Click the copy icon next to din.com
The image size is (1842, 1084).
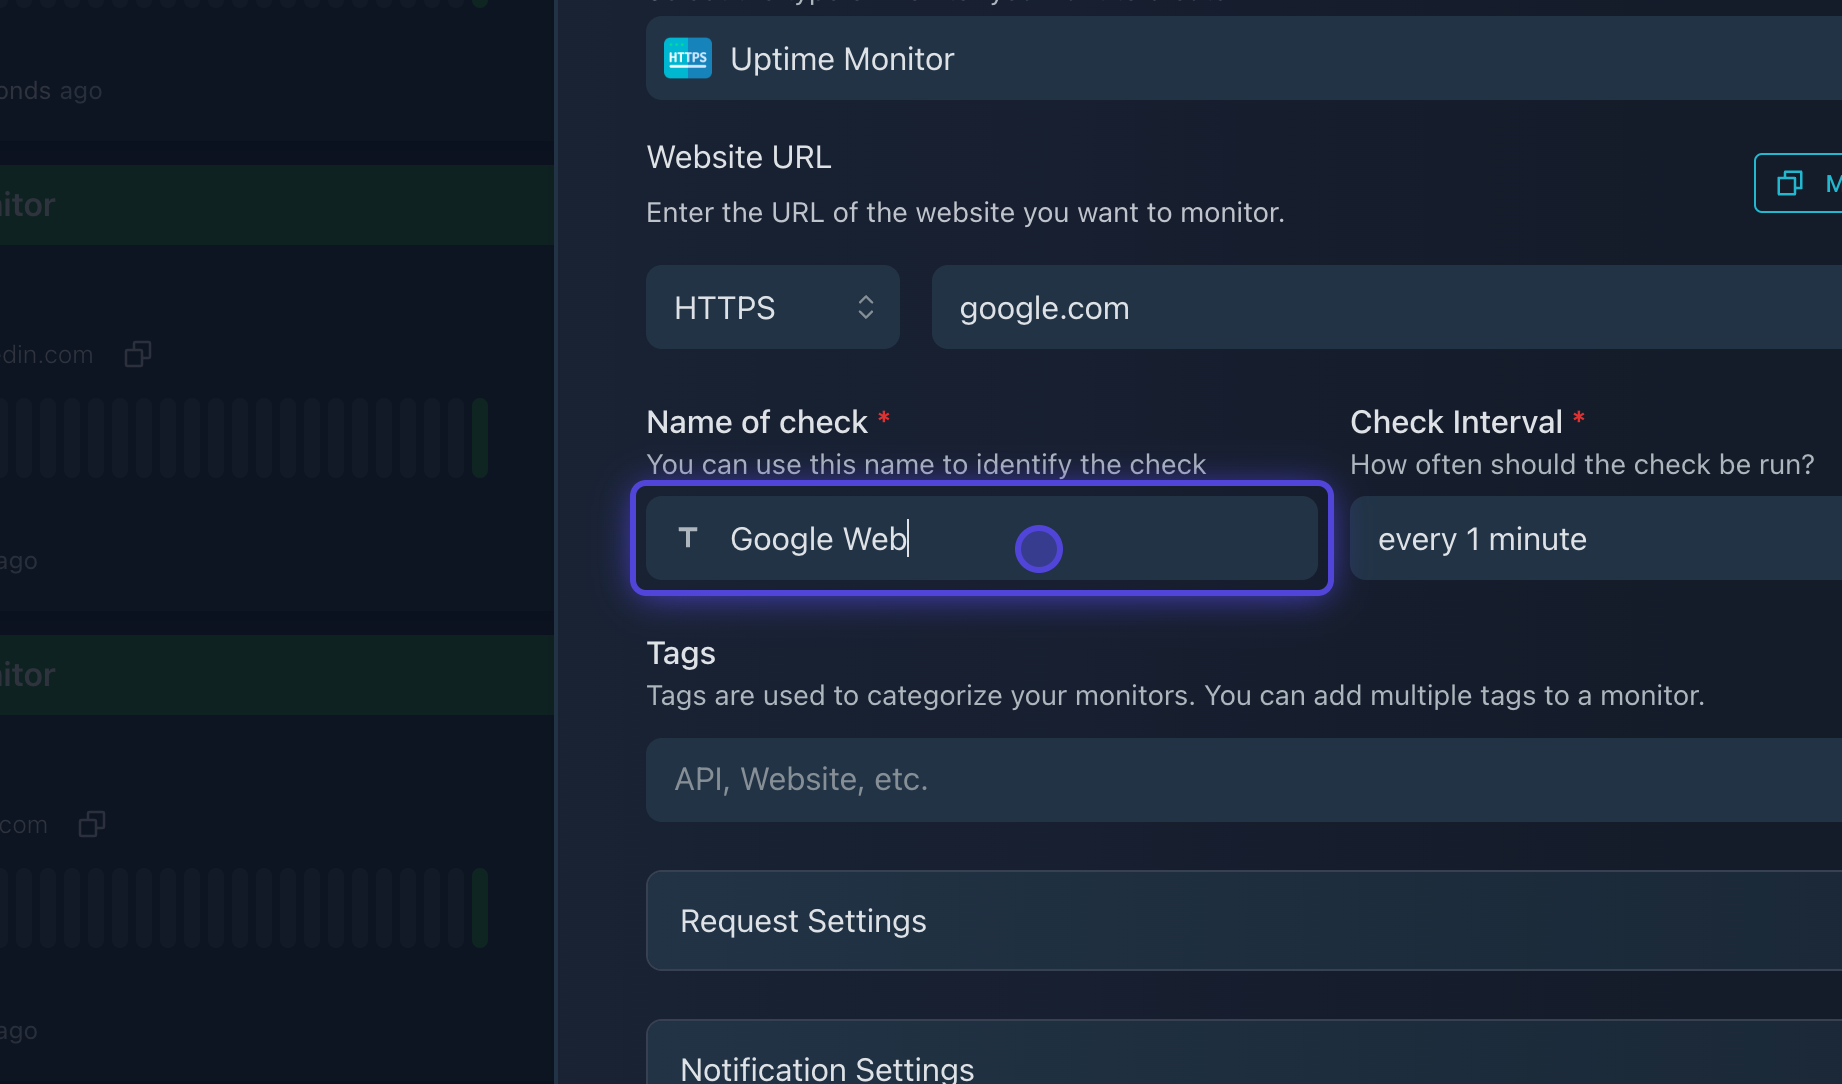138,354
